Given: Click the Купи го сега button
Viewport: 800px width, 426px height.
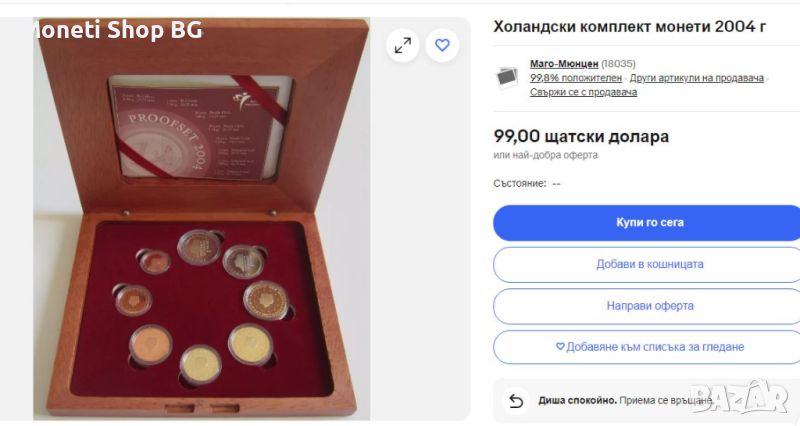Looking at the screenshot, I should tap(648, 222).
